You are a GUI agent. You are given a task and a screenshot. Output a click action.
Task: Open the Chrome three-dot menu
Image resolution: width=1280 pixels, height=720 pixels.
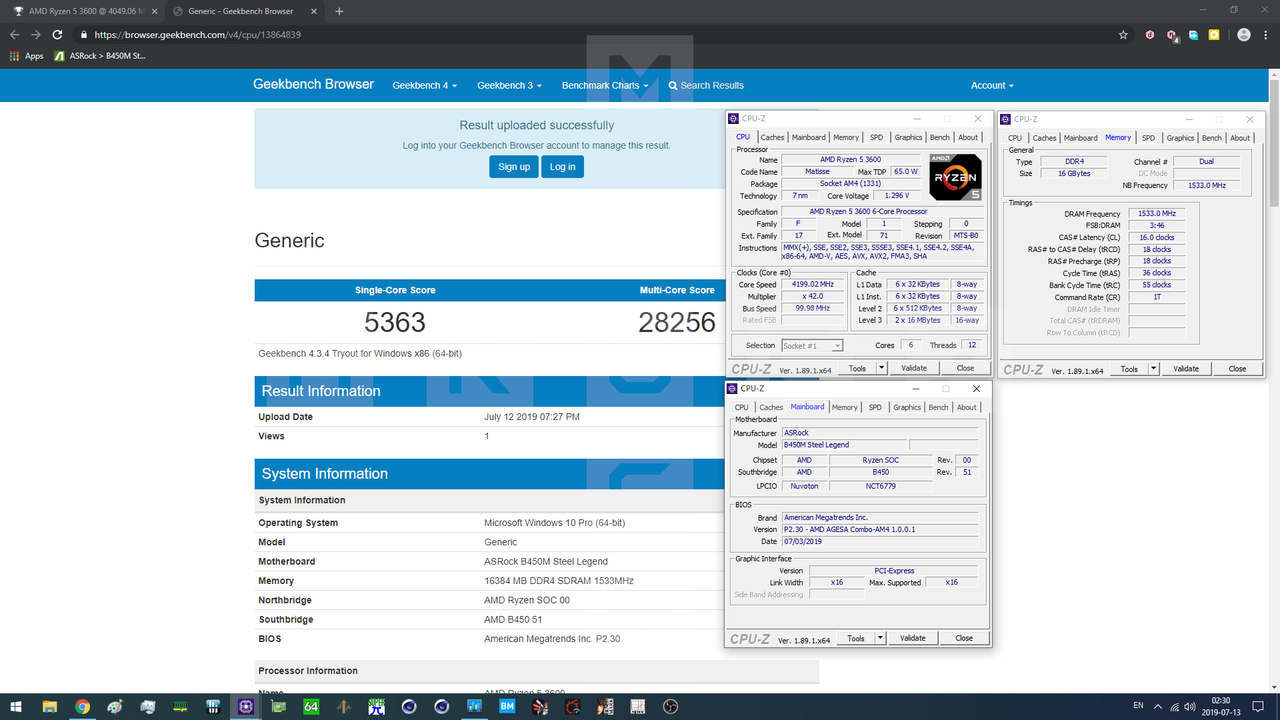(1266, 34)
